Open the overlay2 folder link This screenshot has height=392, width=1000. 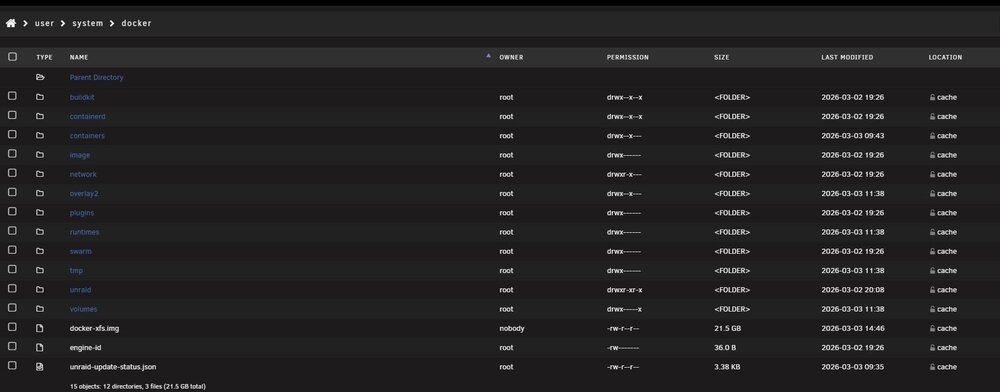tap(84, 193)
